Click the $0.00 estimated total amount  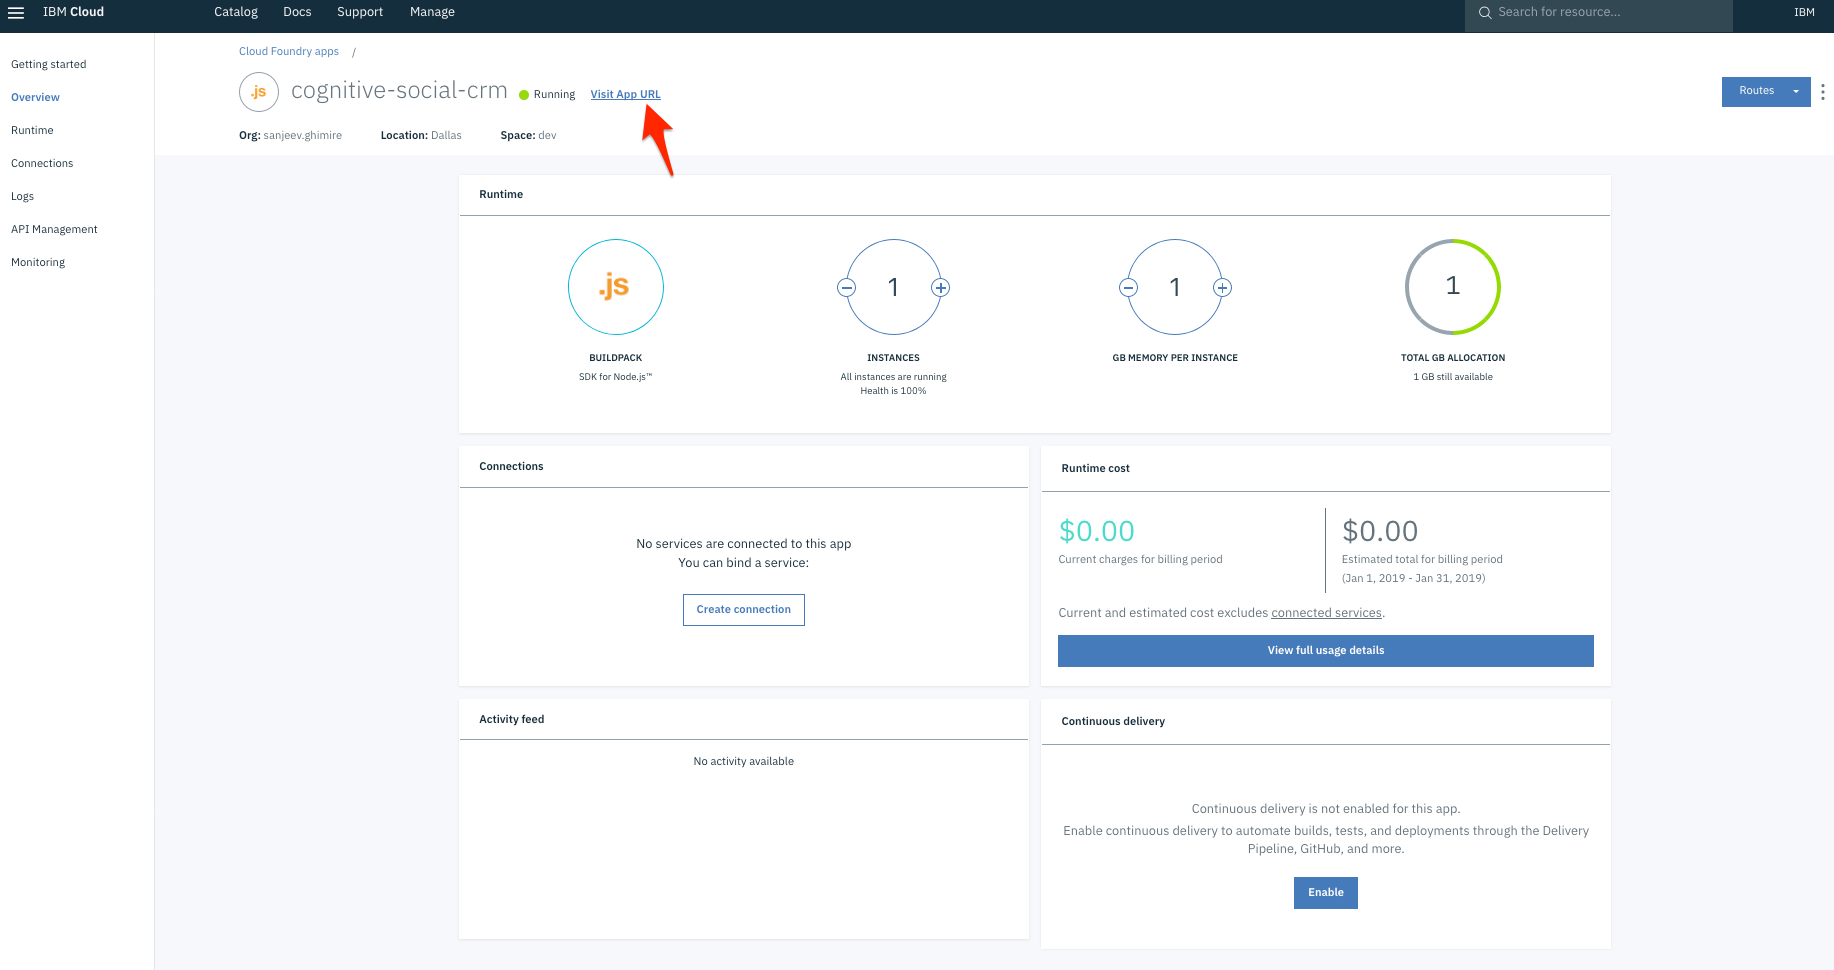[x=1380, y=531]
